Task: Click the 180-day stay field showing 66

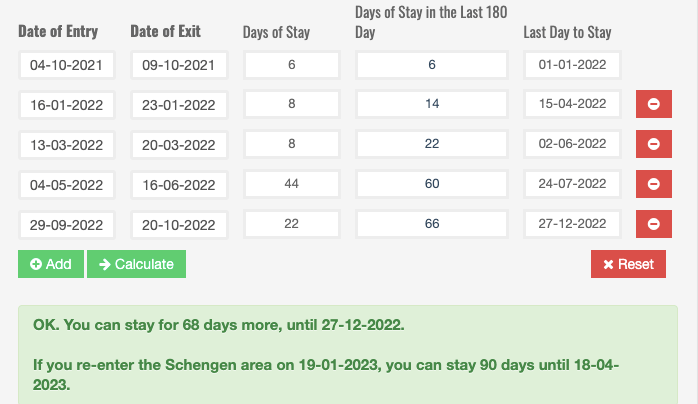Action: 432,224
